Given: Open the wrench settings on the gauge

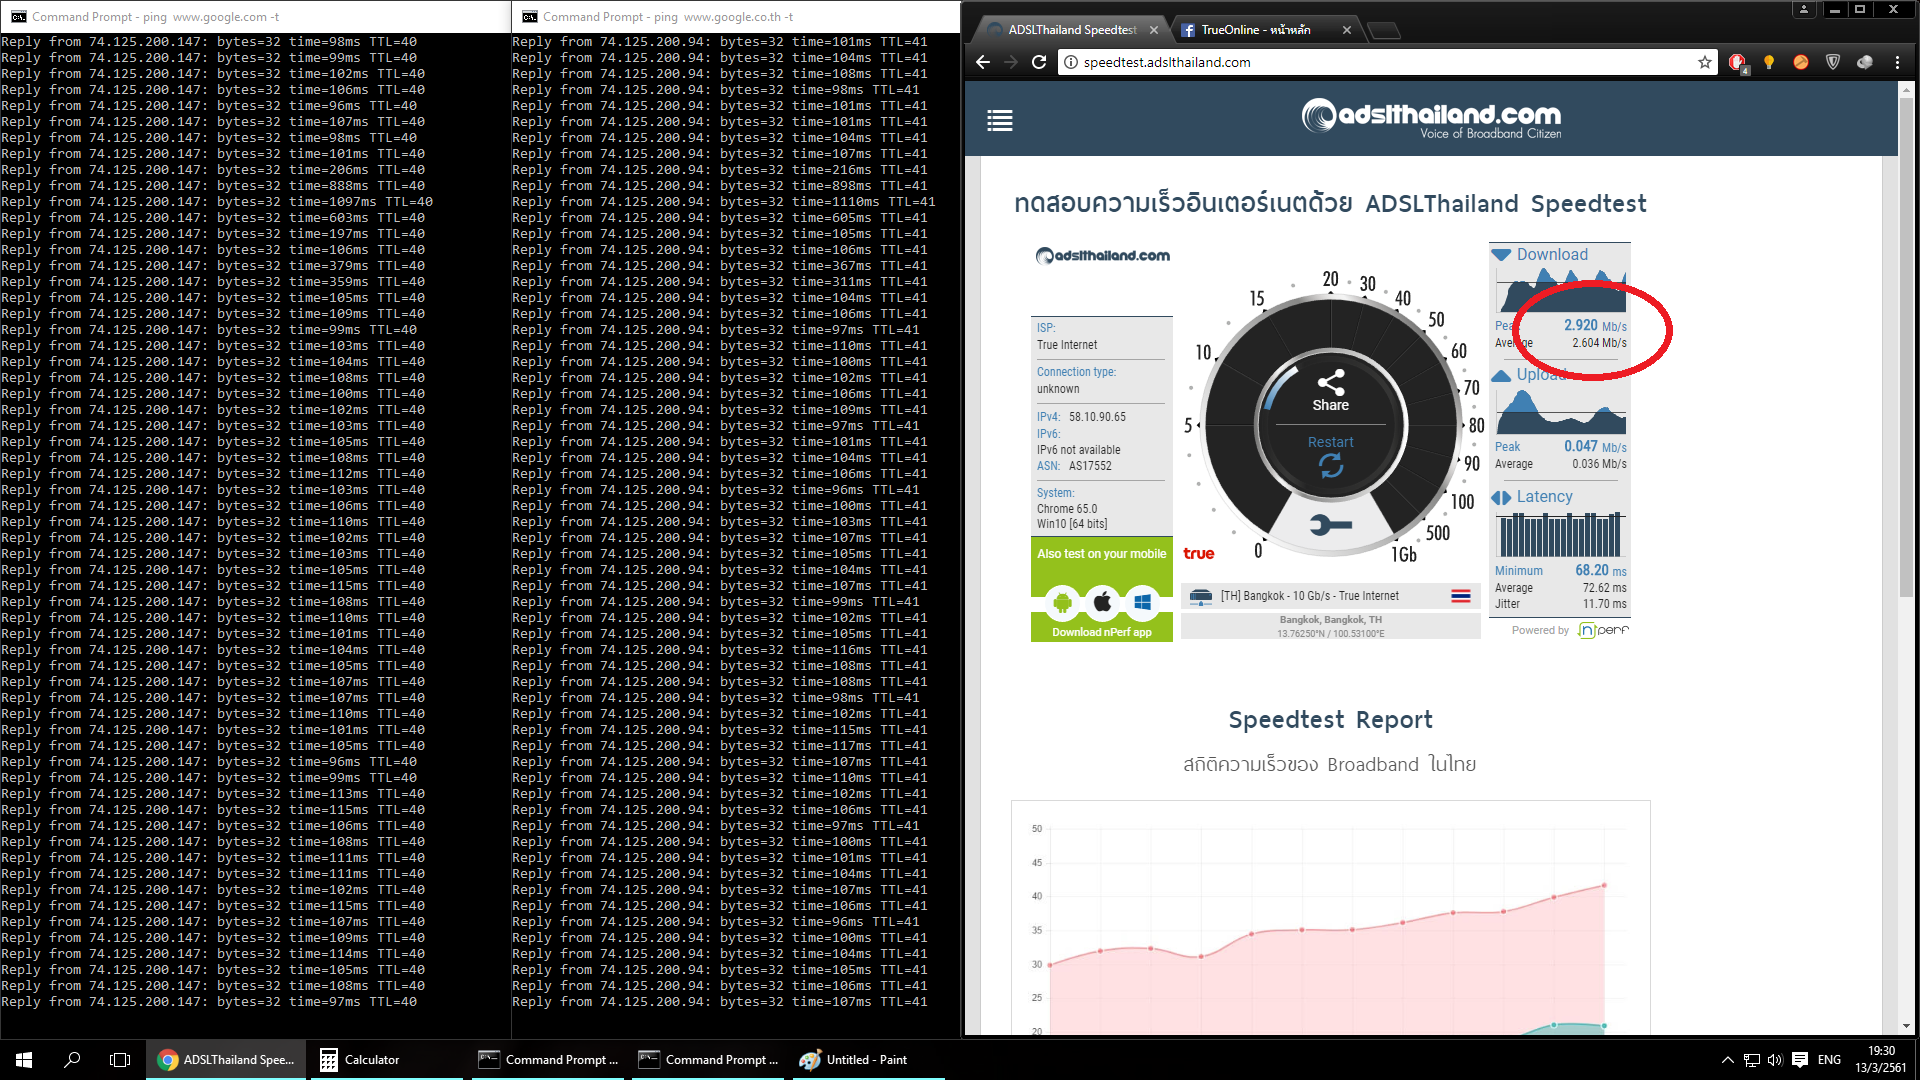Looking at the screenshot, I should 1330,525.
